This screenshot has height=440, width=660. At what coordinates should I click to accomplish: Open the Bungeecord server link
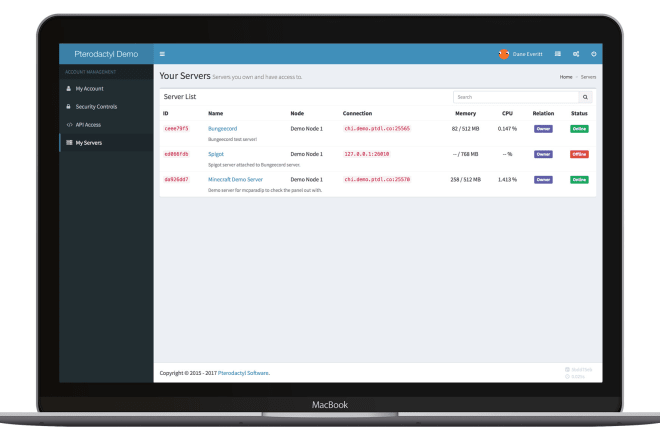(x=222, y=128)
